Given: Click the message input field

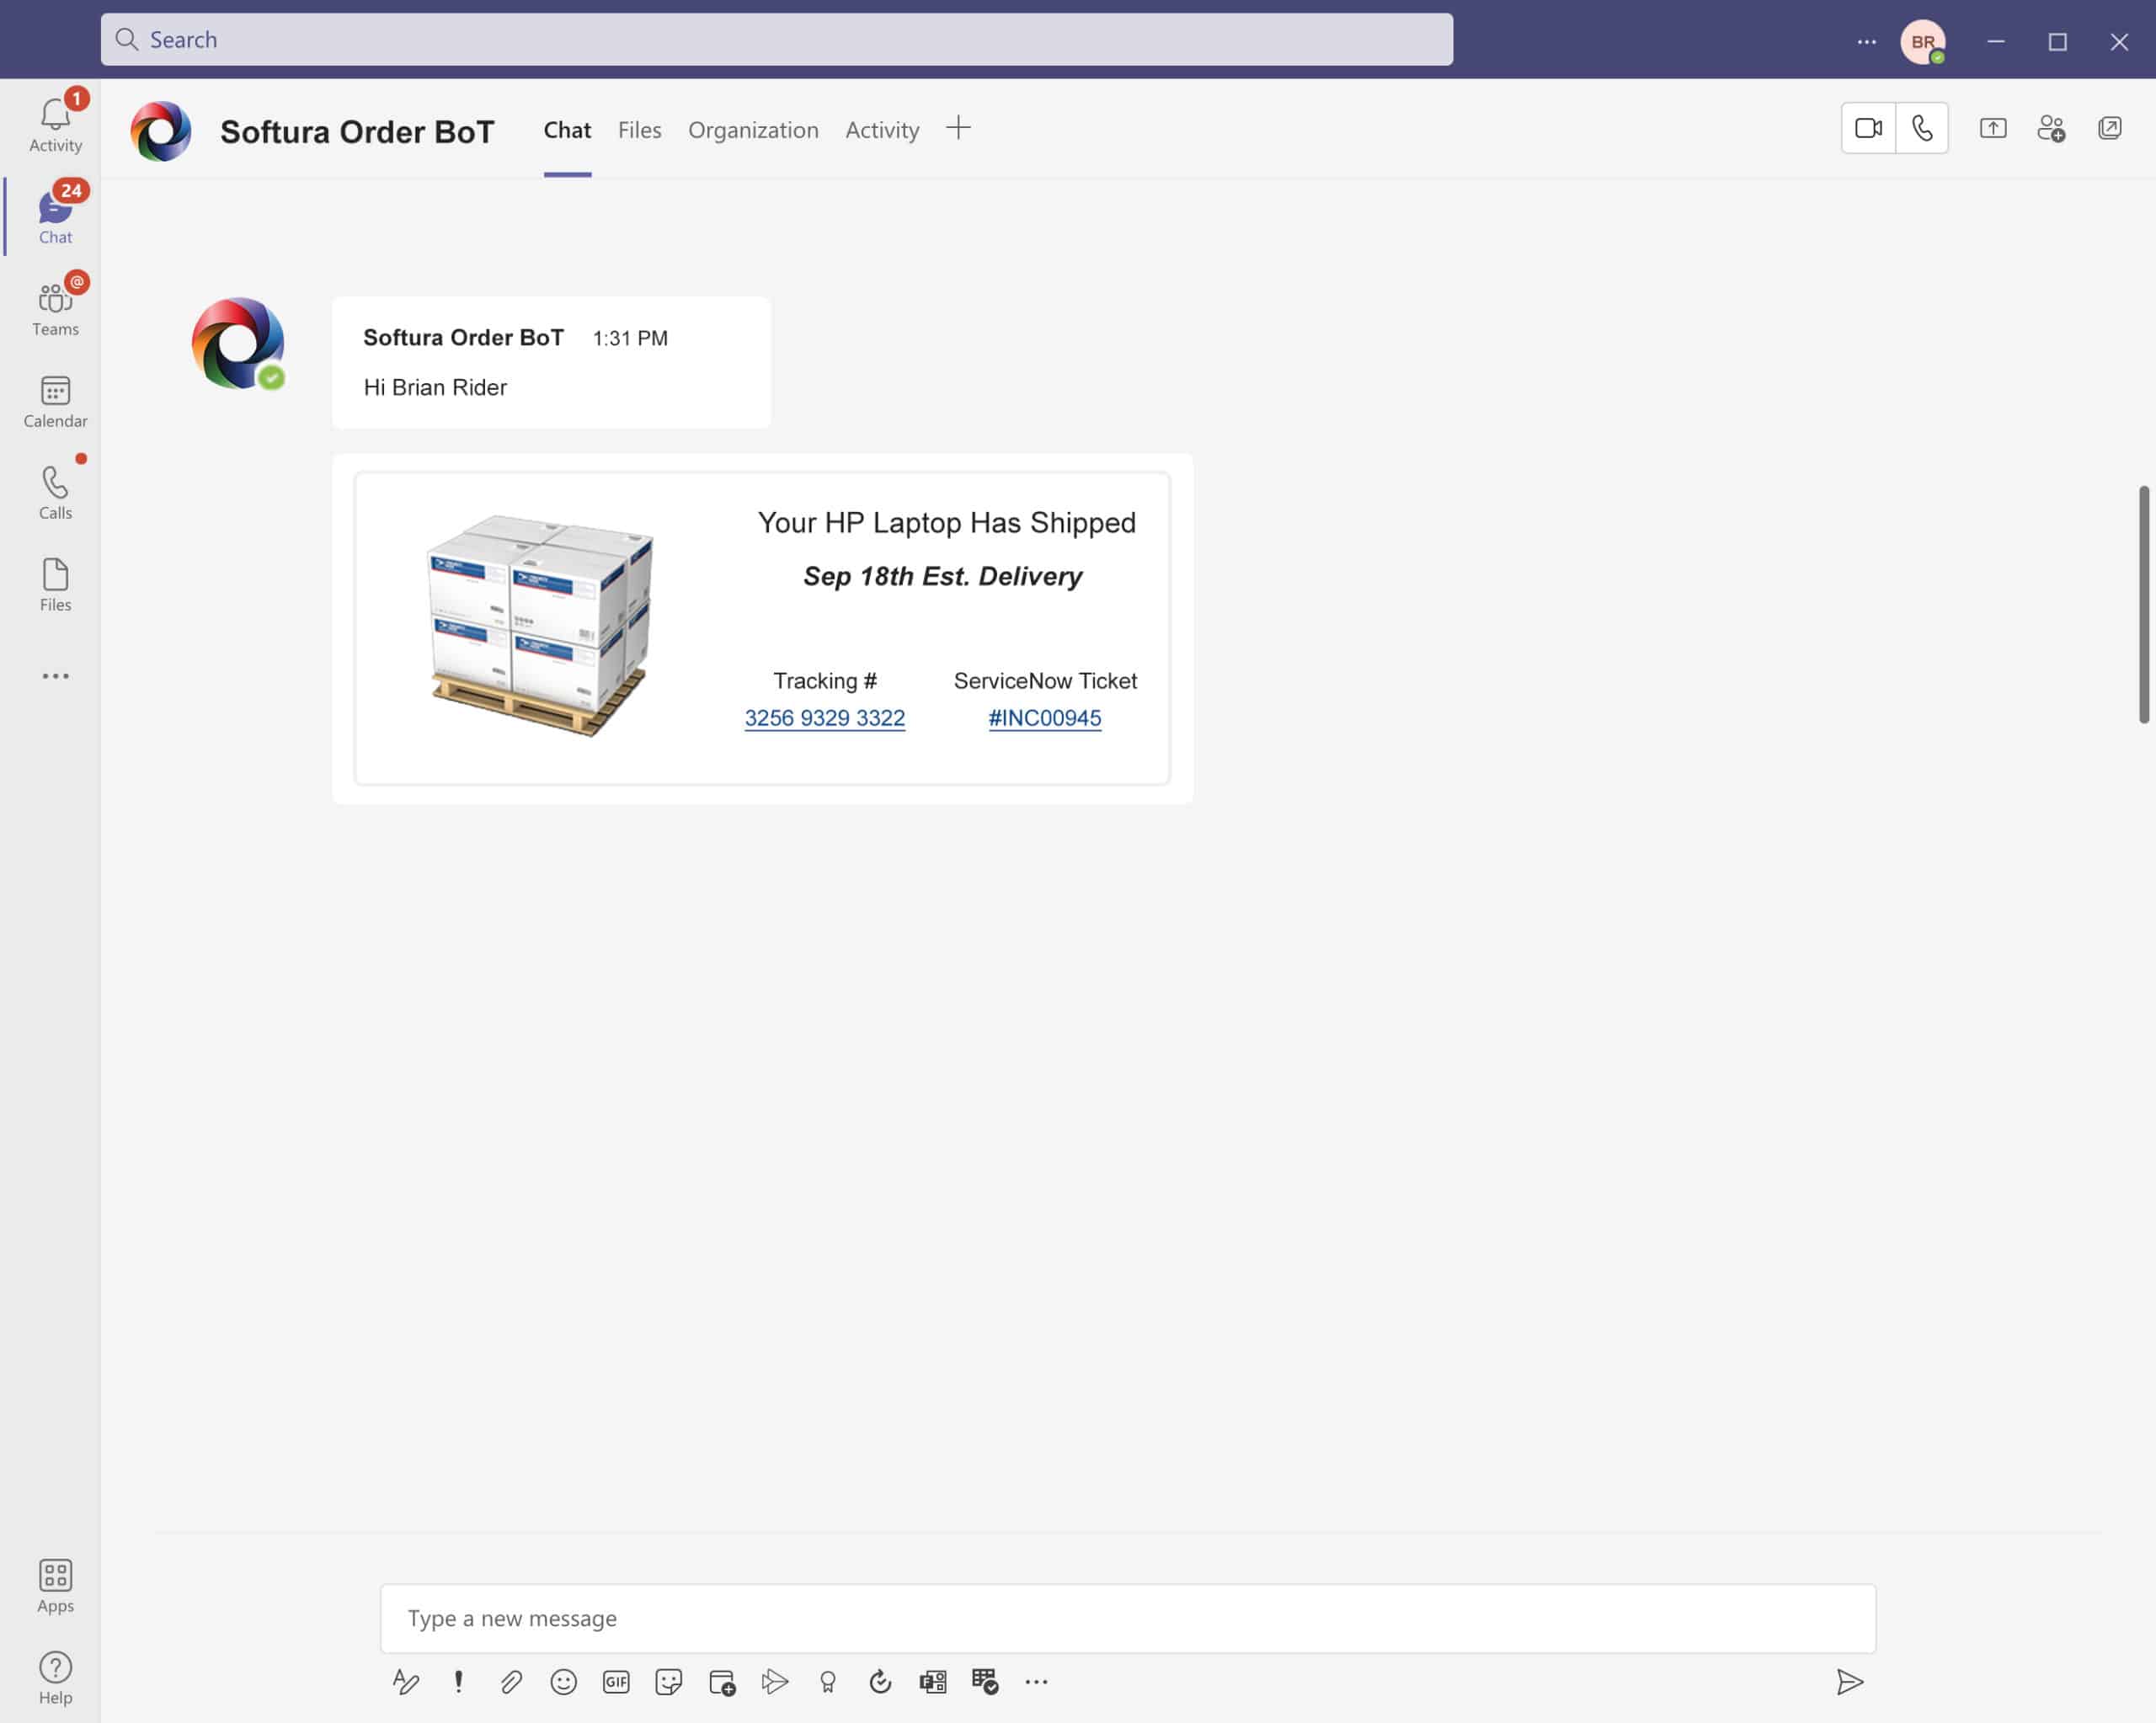Looking at the screenshot, I should [x=1125, y=1618].
